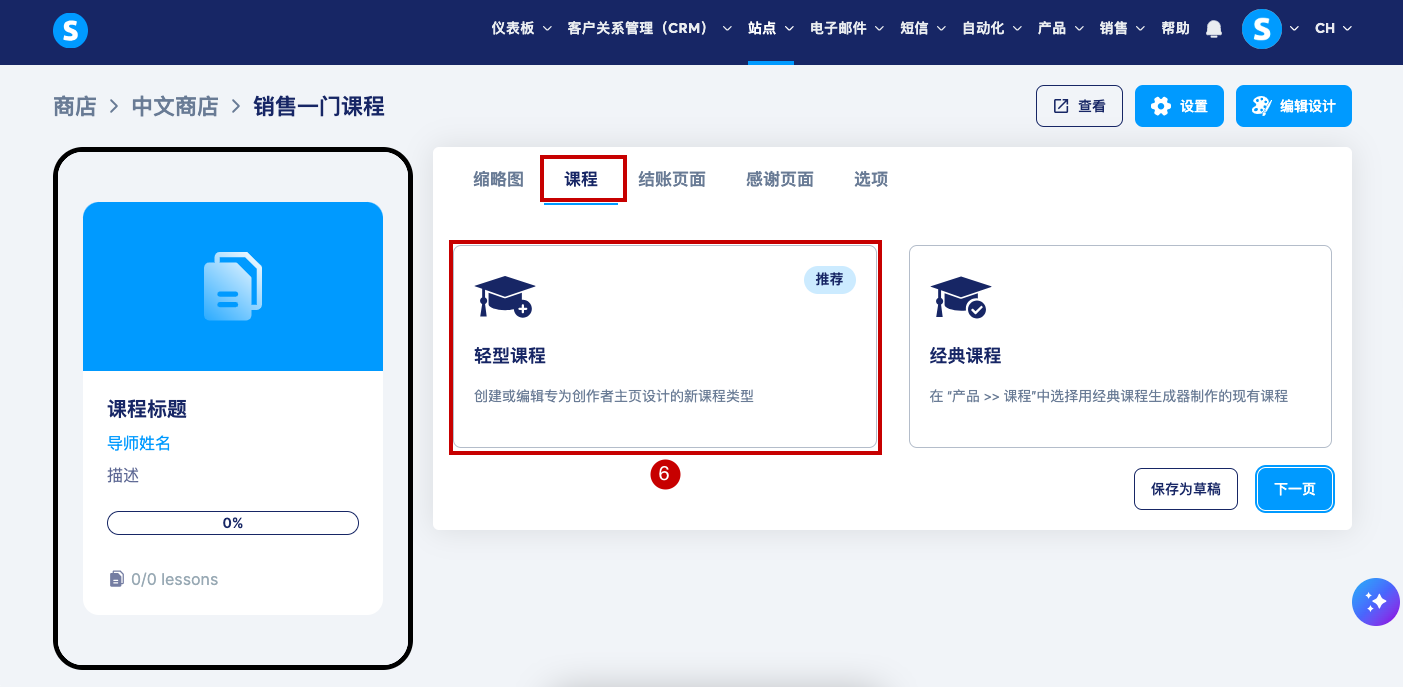The image size is (1403, 687).
Task: Expand the 短信 menu
Action: point(923,28)
